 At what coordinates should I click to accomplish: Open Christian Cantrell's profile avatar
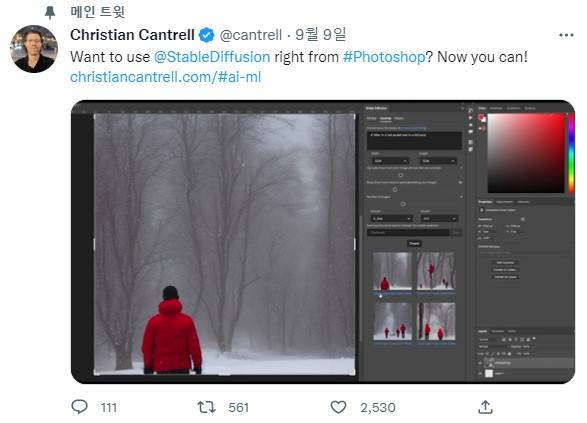click(x=34, y=49)
